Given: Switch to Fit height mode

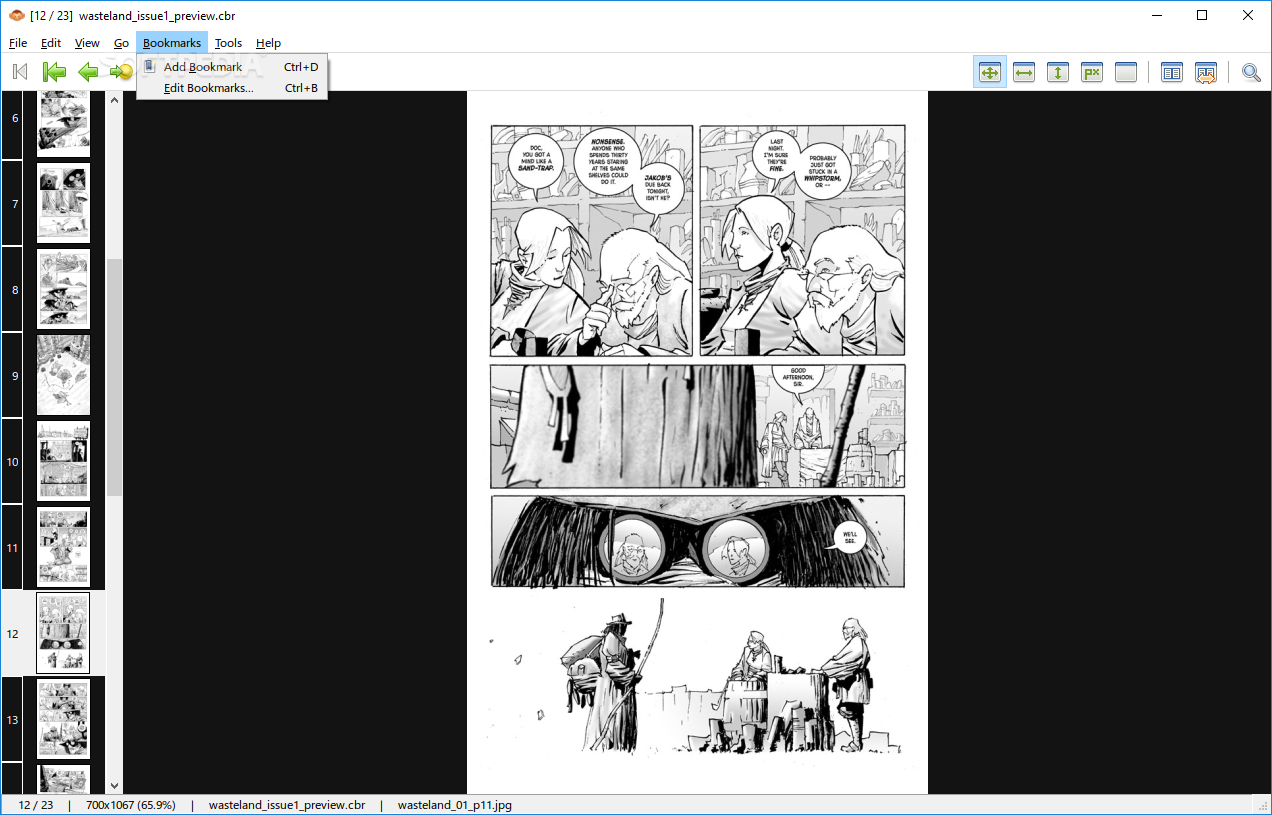Looking at the screenshot, I should coord(1058,72).
